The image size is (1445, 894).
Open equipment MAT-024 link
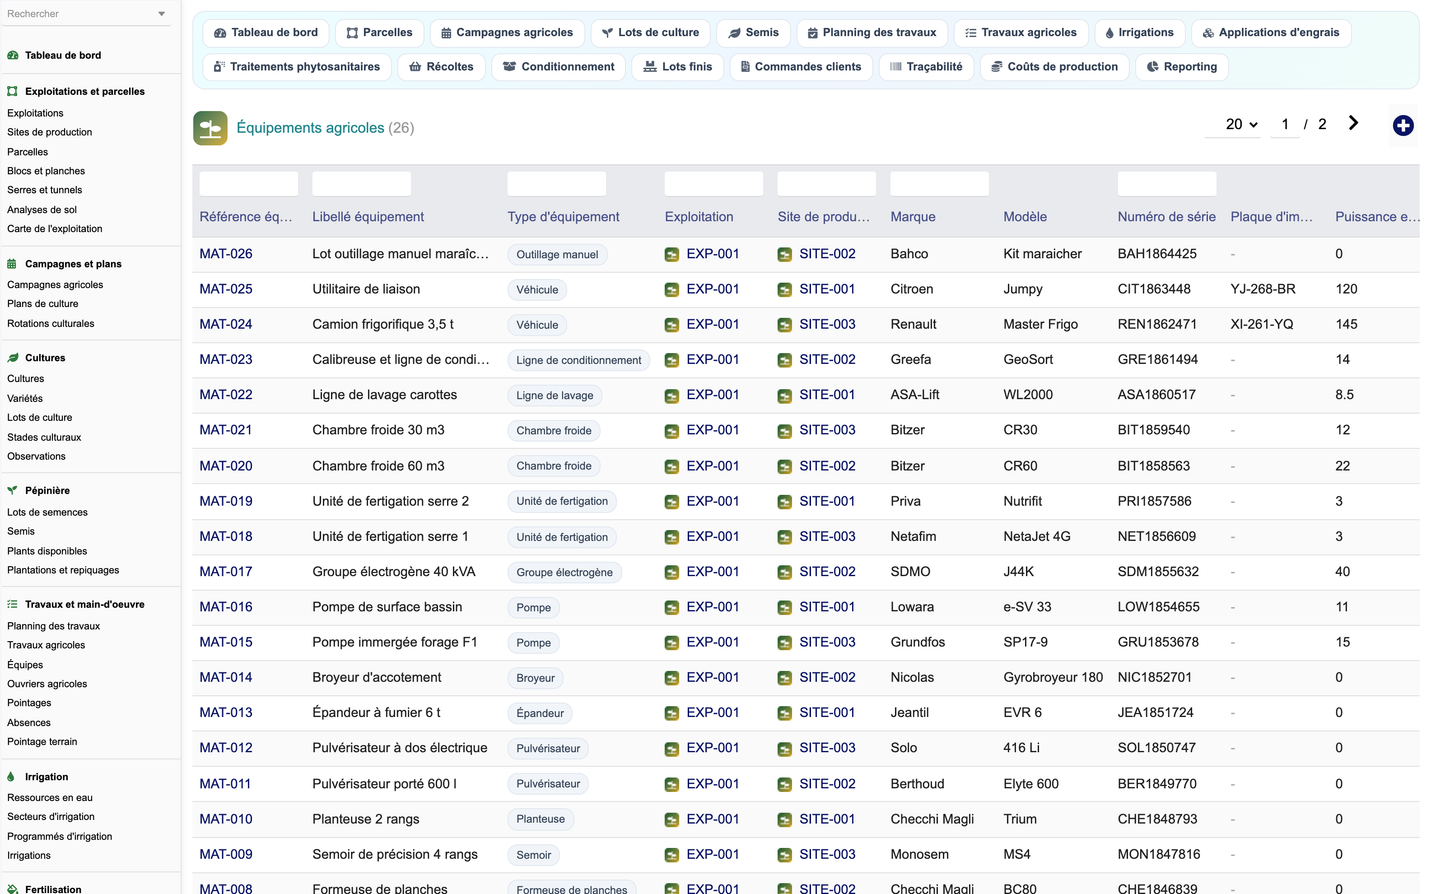point(226,324)
